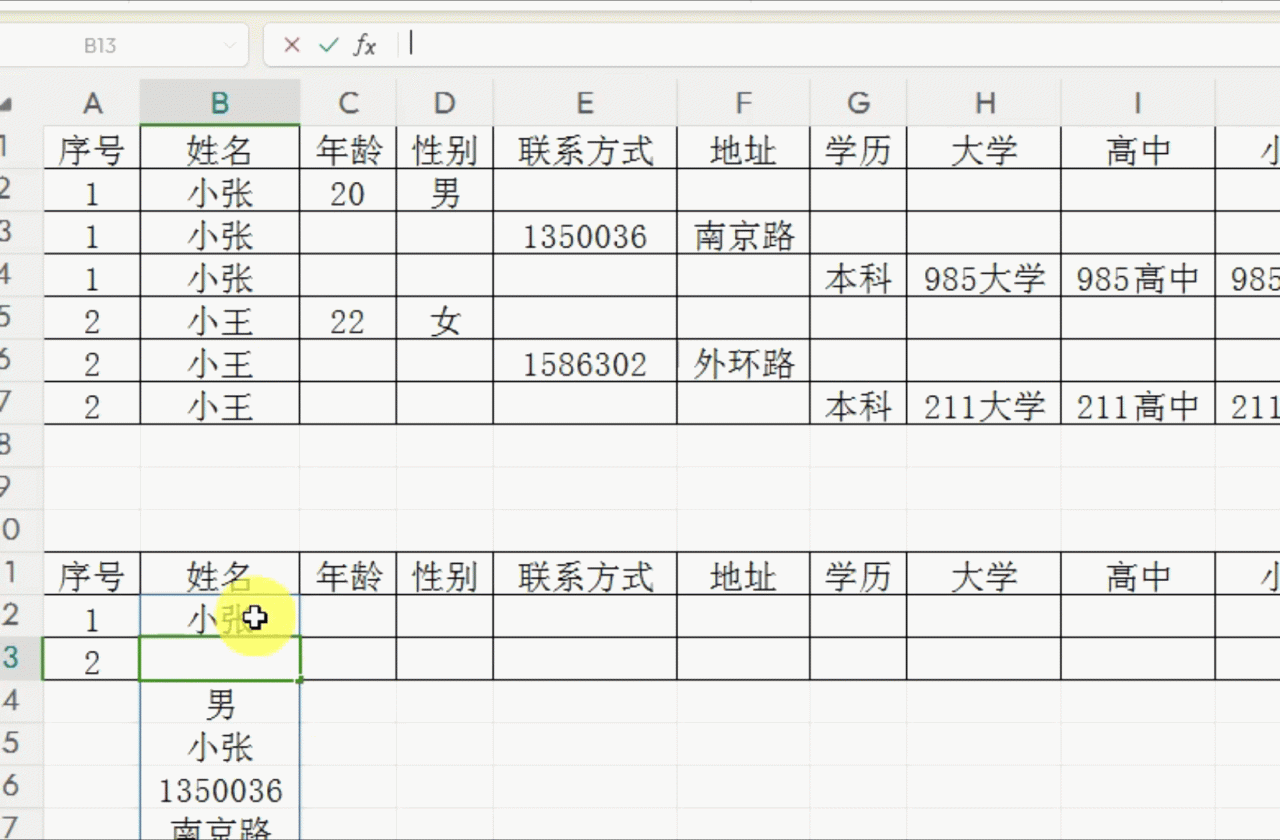The width and height of the screenshot is (1280, 840).
Task: Select column H header
Action: (985, 103)
